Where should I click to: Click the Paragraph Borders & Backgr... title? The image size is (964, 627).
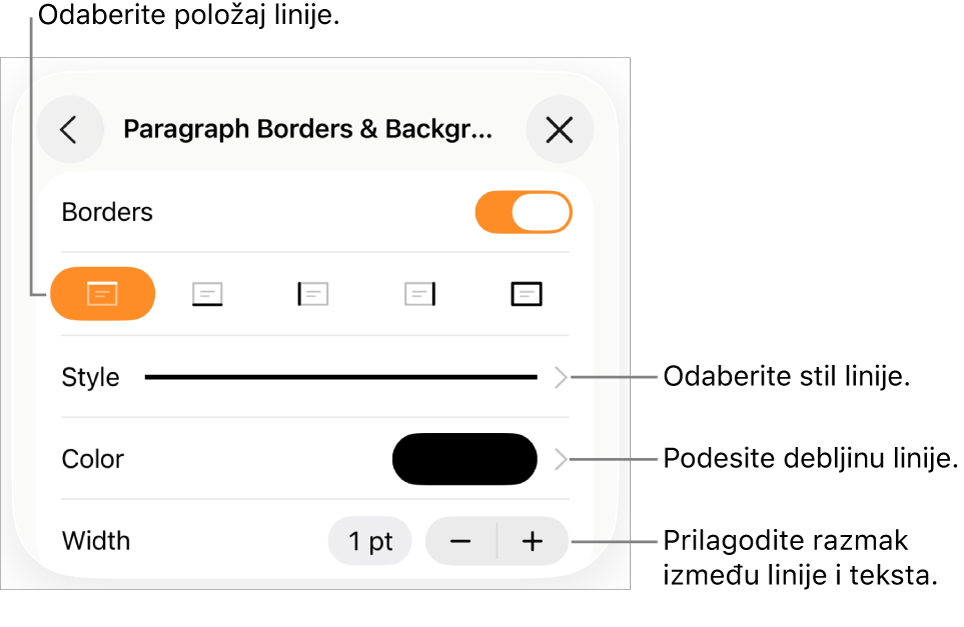[307, 130]
